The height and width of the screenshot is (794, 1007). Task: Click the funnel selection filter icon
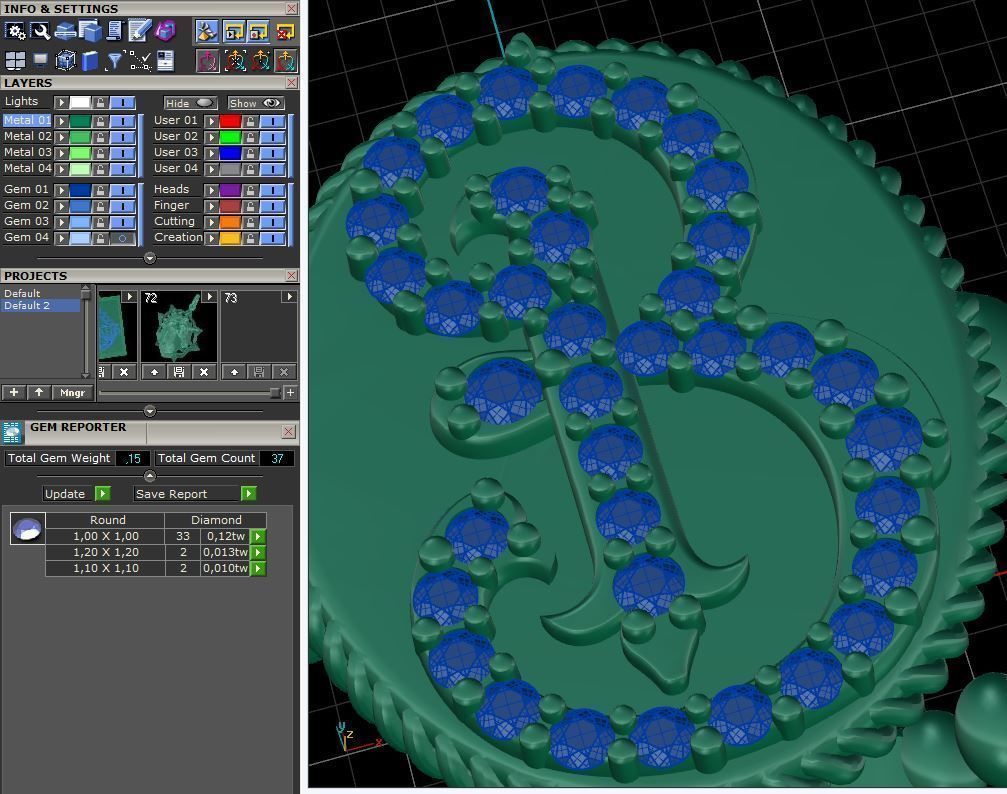(115, 60)
